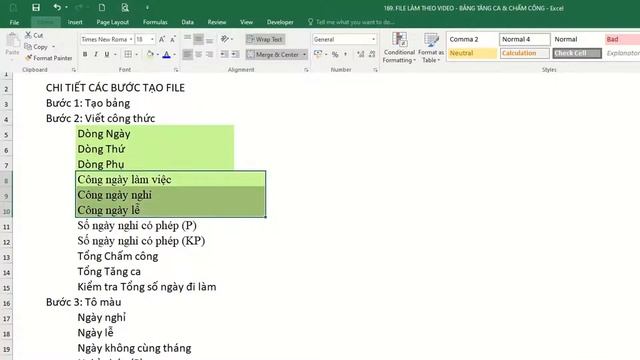Switch to the Insert tab
The width and height of the screenshot is (640, 360).
point(75,22)
